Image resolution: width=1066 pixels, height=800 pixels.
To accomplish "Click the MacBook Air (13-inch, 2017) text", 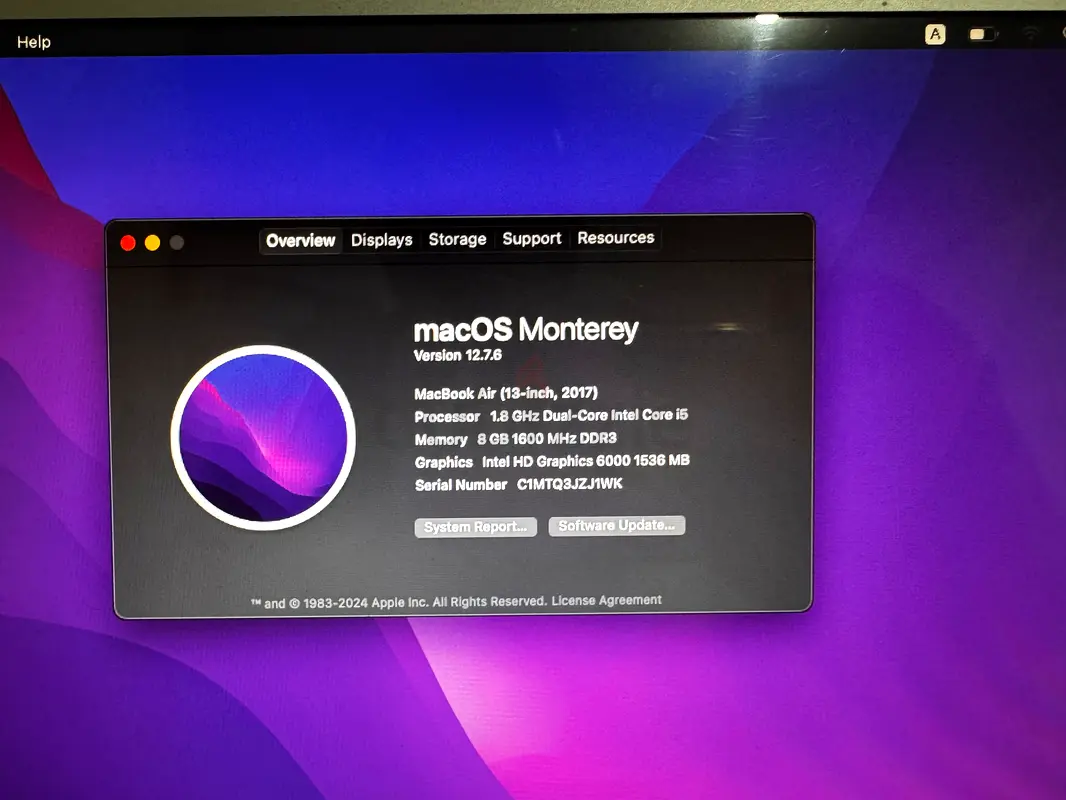I will tap(506, 393).
